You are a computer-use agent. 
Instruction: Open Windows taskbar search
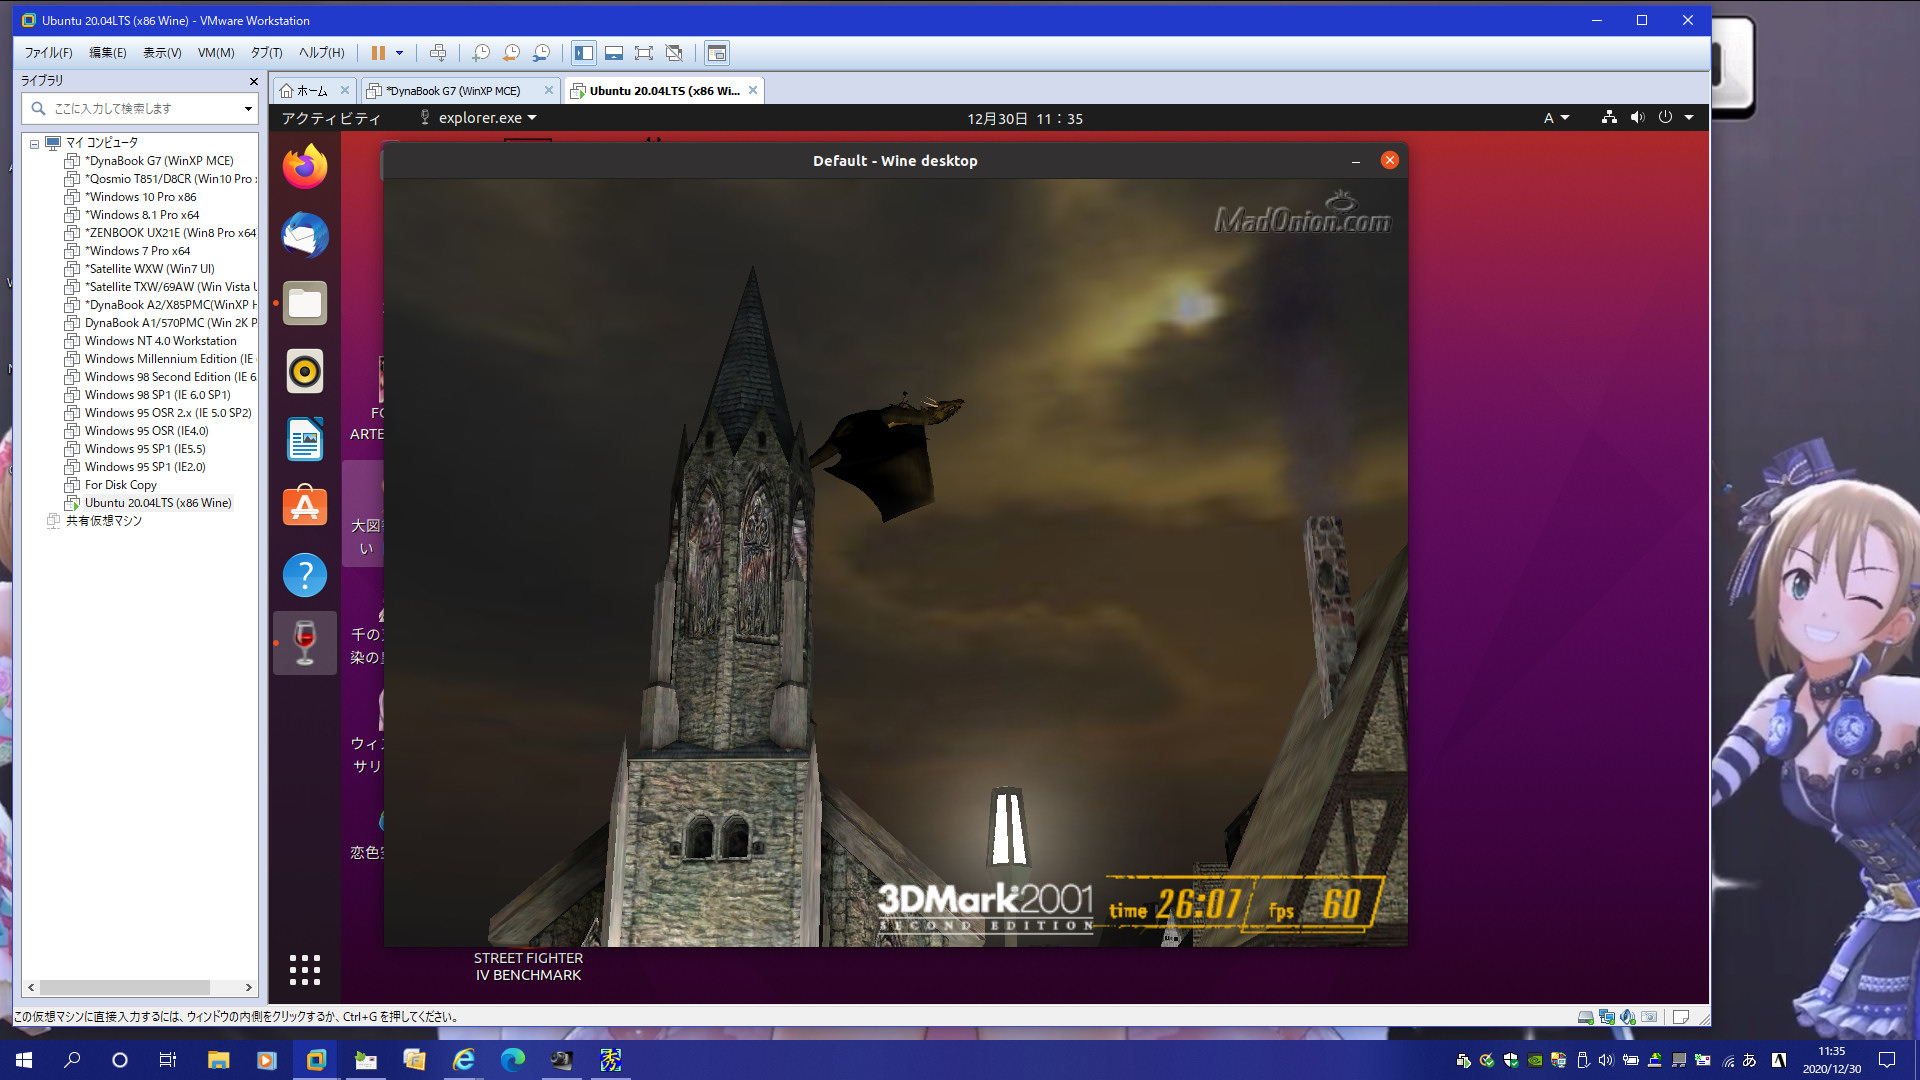click(x=72, y=1060)
